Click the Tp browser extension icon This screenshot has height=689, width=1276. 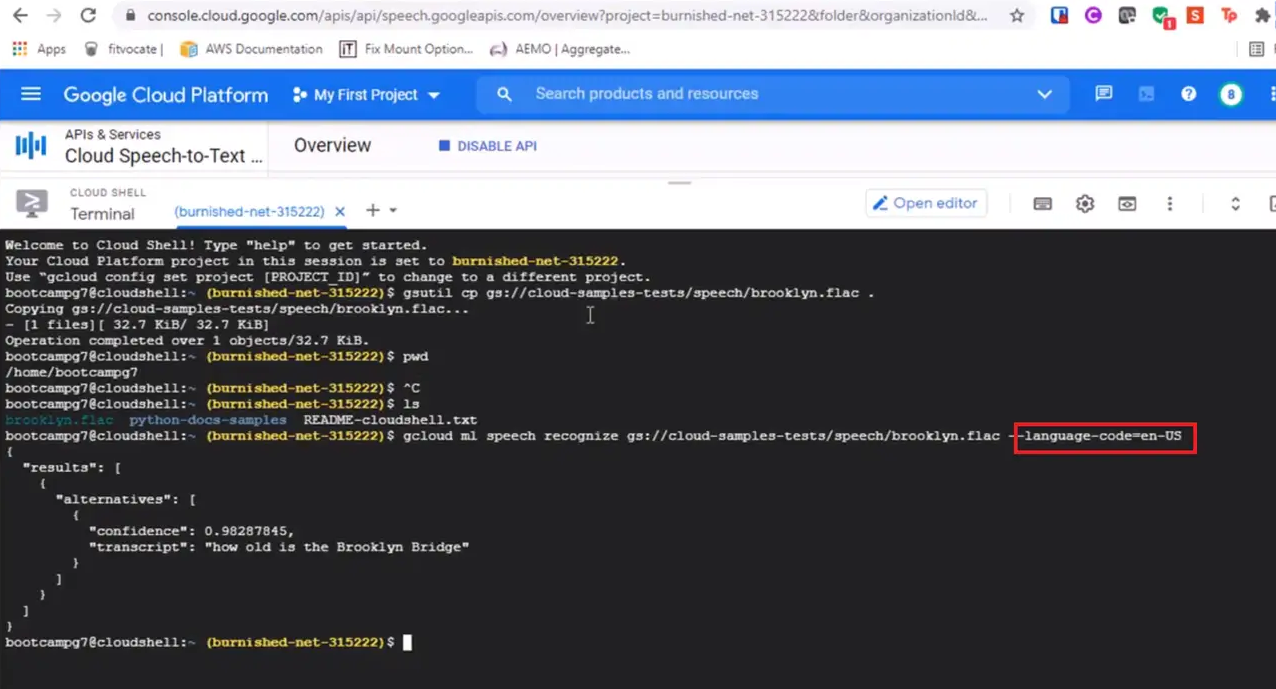1229,16
